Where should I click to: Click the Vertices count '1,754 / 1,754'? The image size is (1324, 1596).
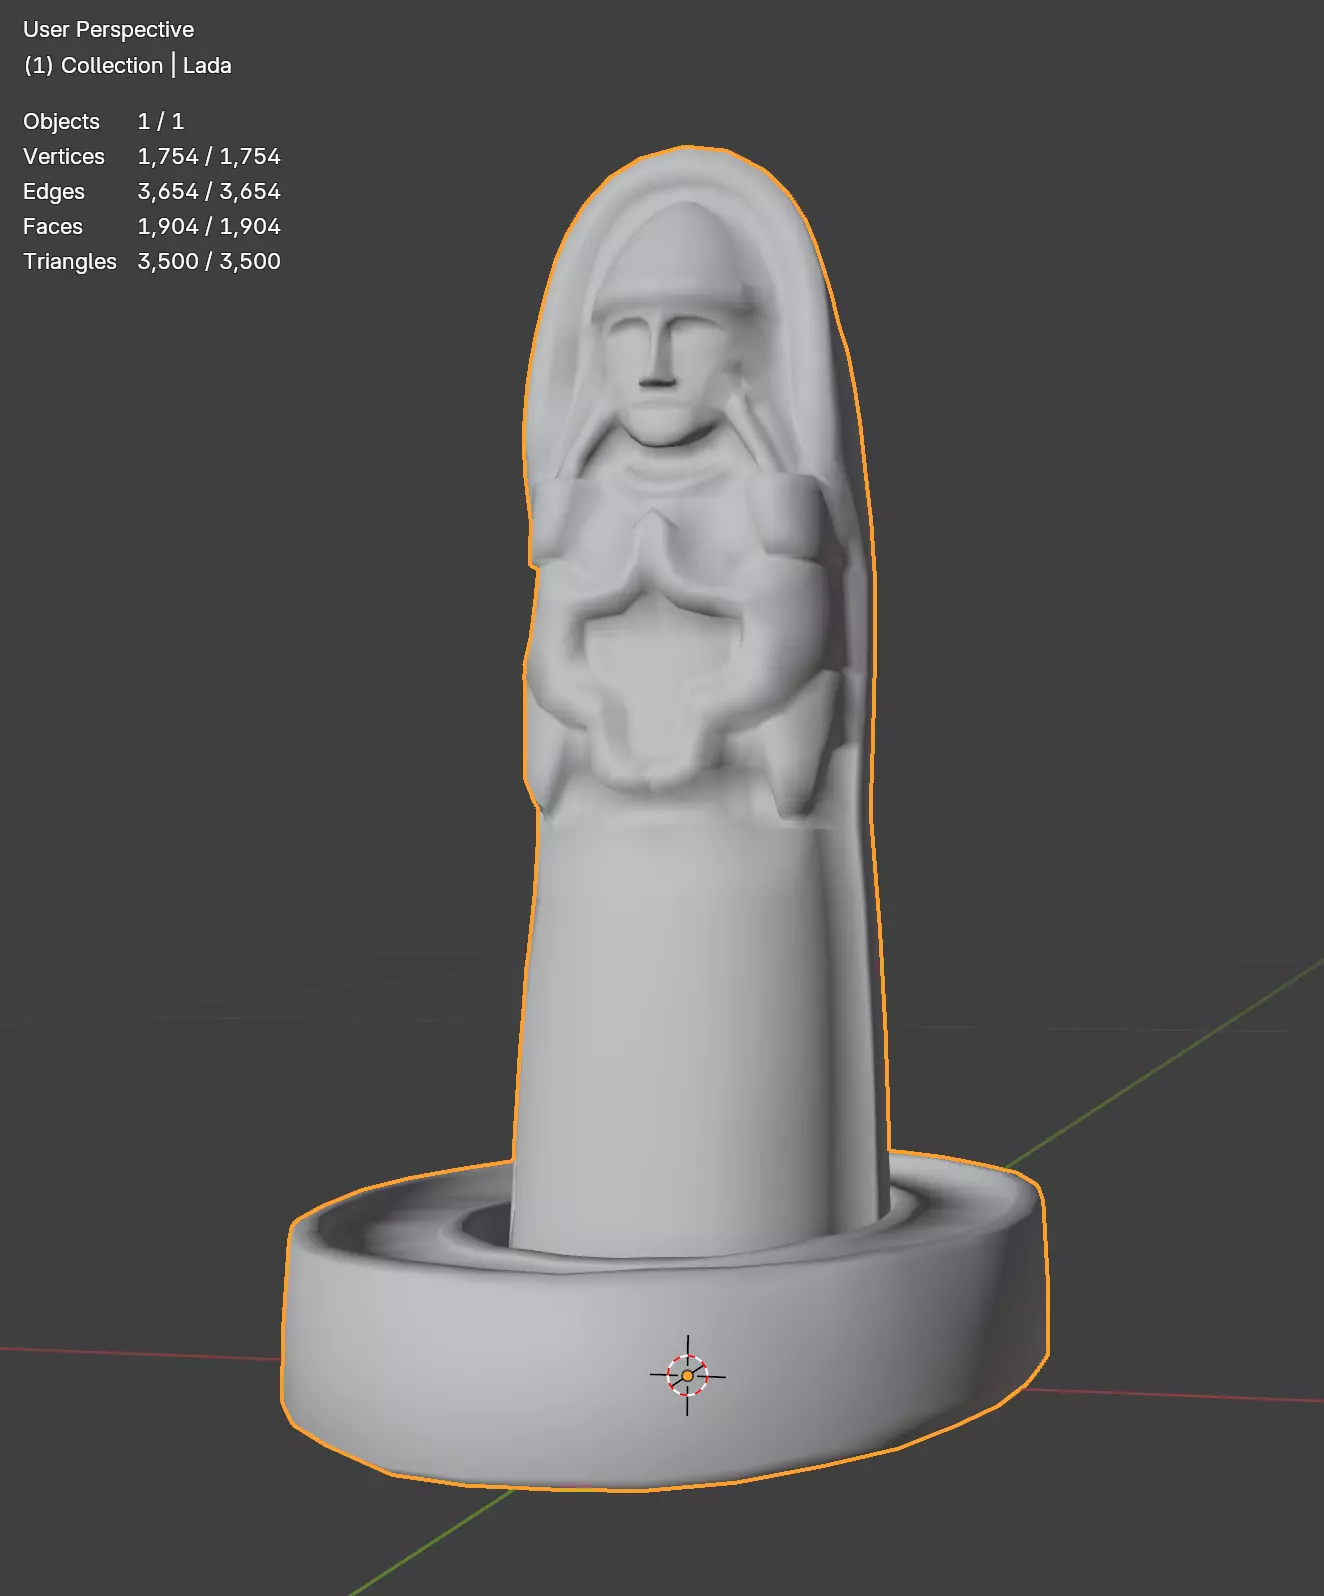pyautogui.click(x=209, y=157)
